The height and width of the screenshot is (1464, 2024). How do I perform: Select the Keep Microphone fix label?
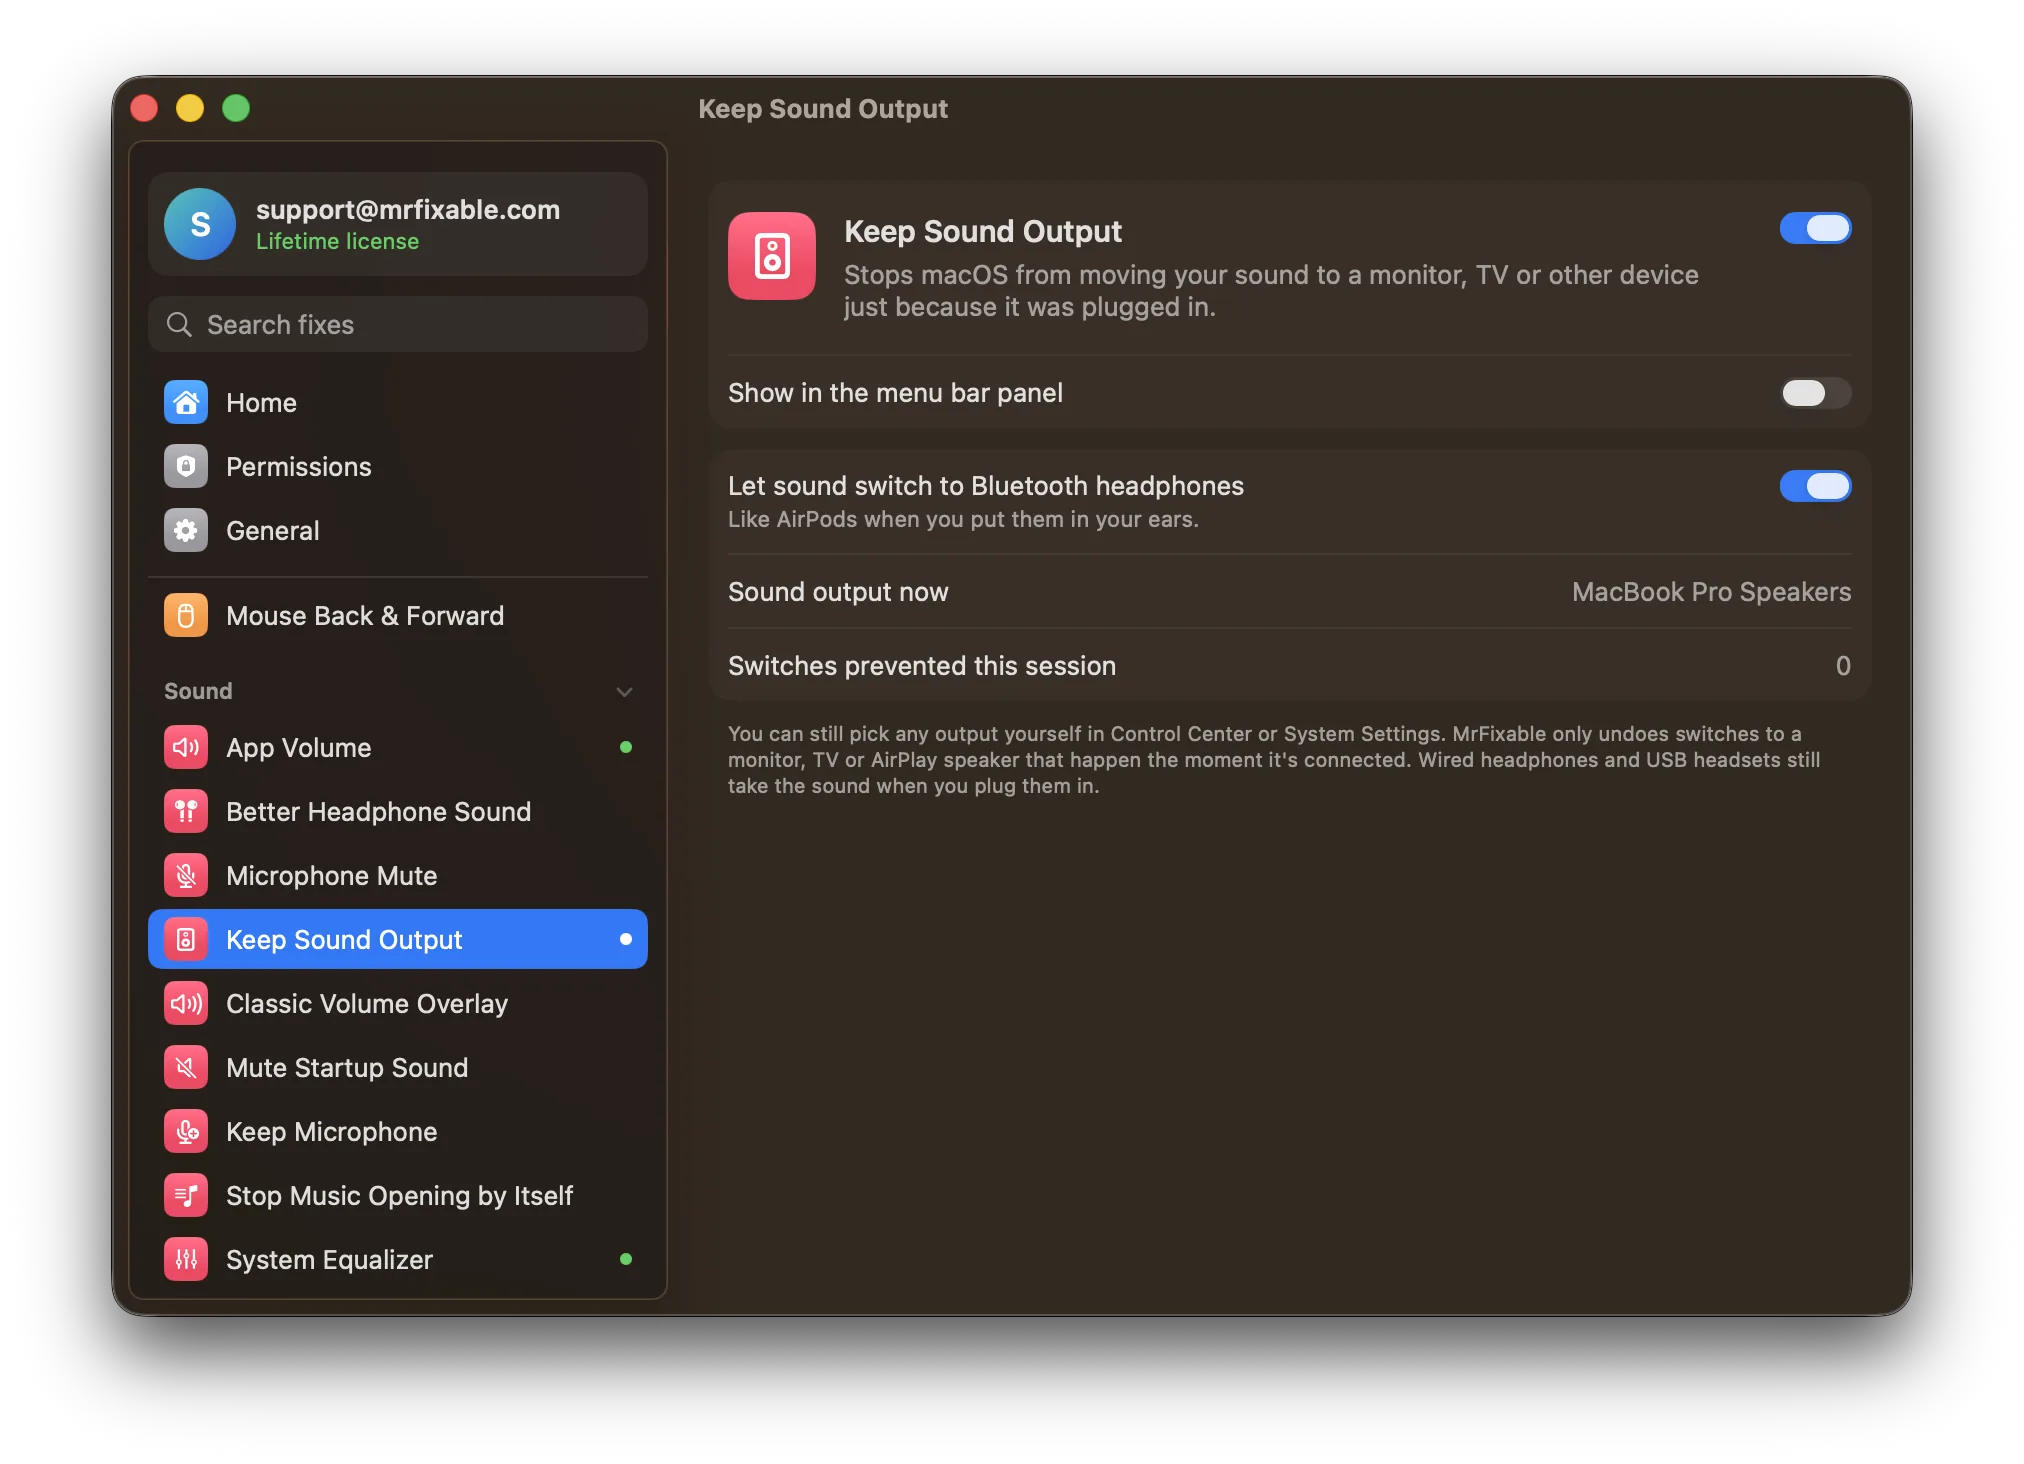(x=331, y=1131)
